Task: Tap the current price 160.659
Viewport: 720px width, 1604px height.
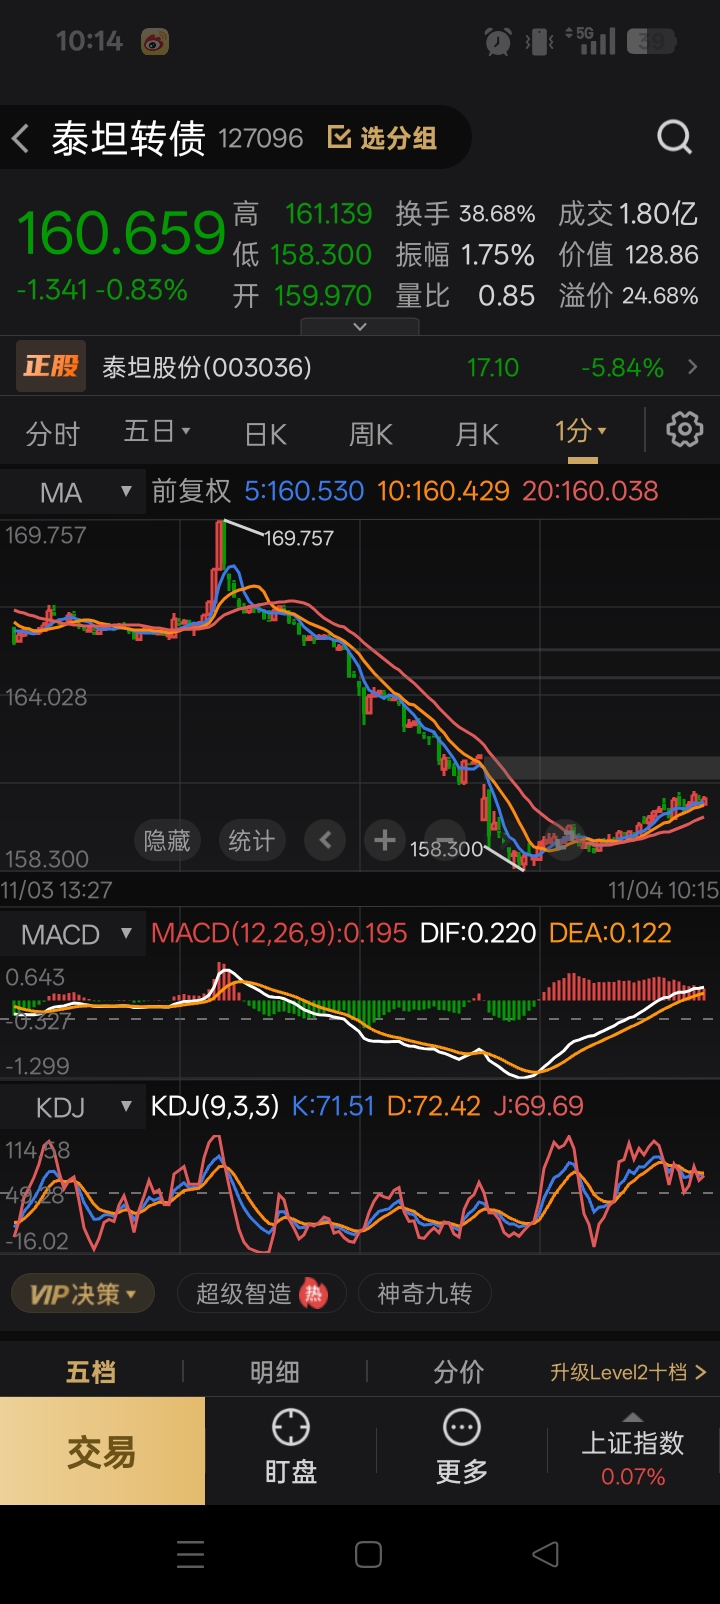Action: tap(122, 233)
